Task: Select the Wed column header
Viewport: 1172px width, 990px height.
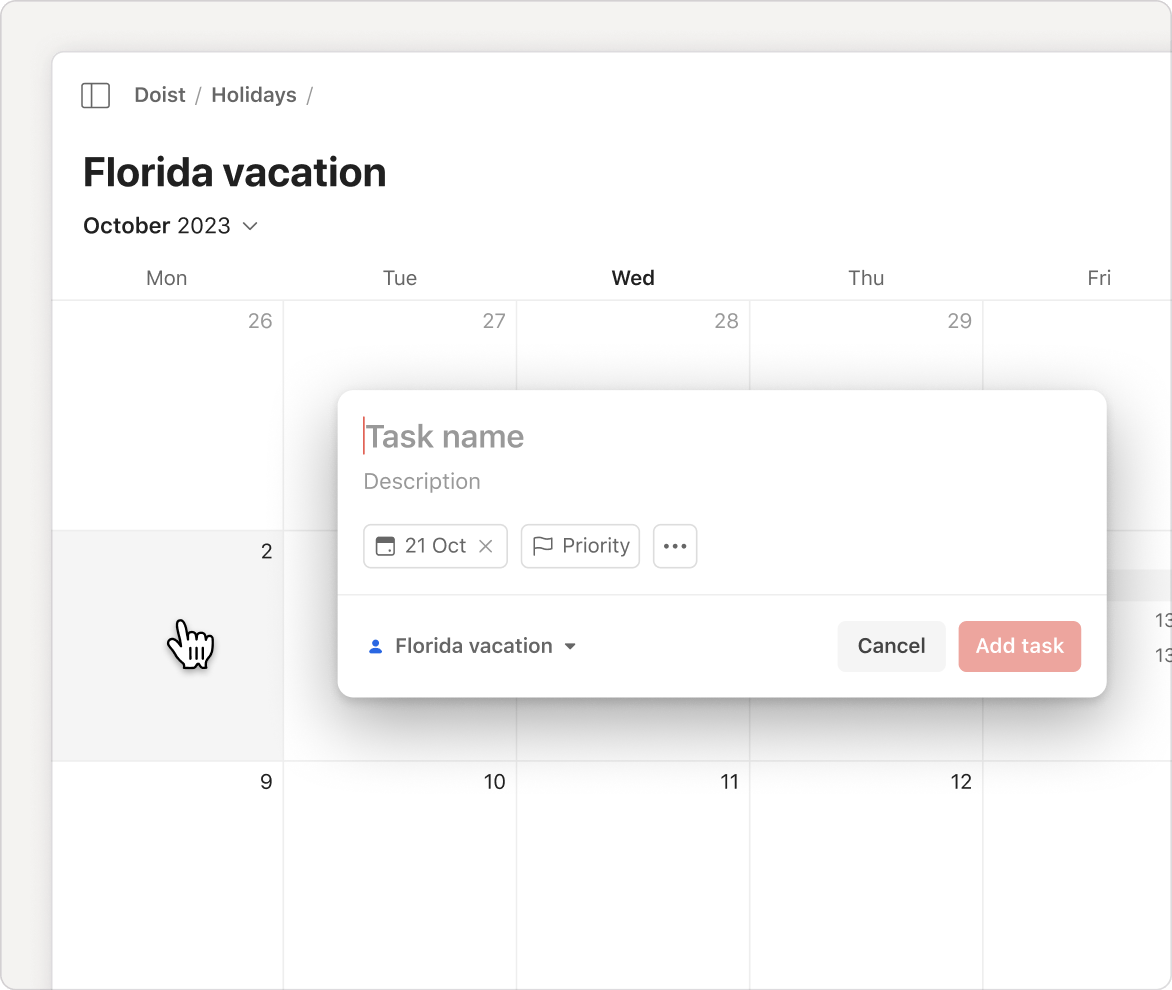Action: [x=632, y=278]
